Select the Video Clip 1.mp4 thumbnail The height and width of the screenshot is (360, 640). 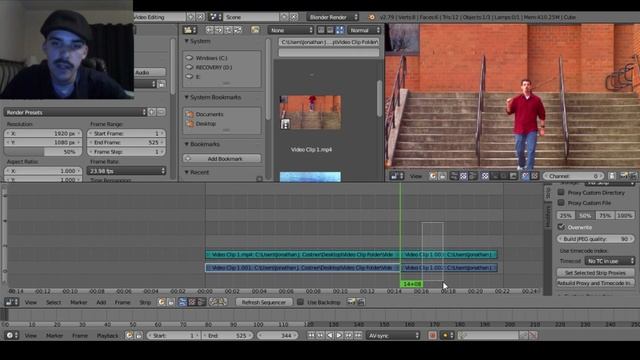pos(310,112)
